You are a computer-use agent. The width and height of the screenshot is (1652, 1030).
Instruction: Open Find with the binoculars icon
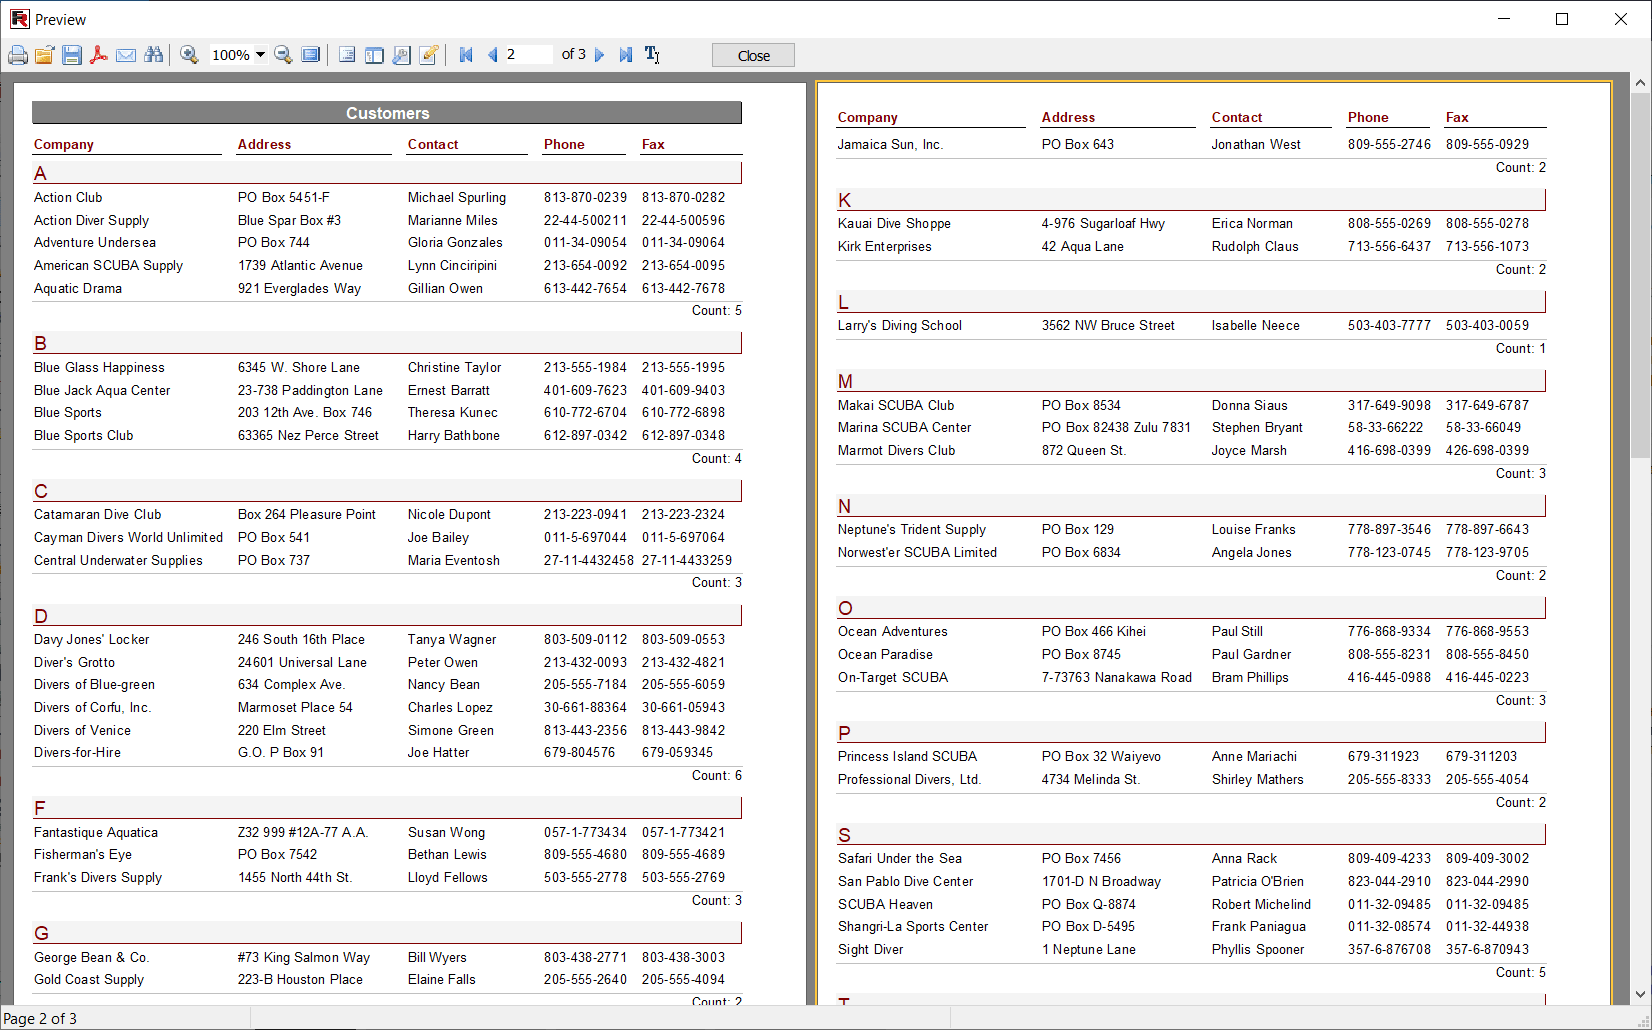[x=153, y=55]
